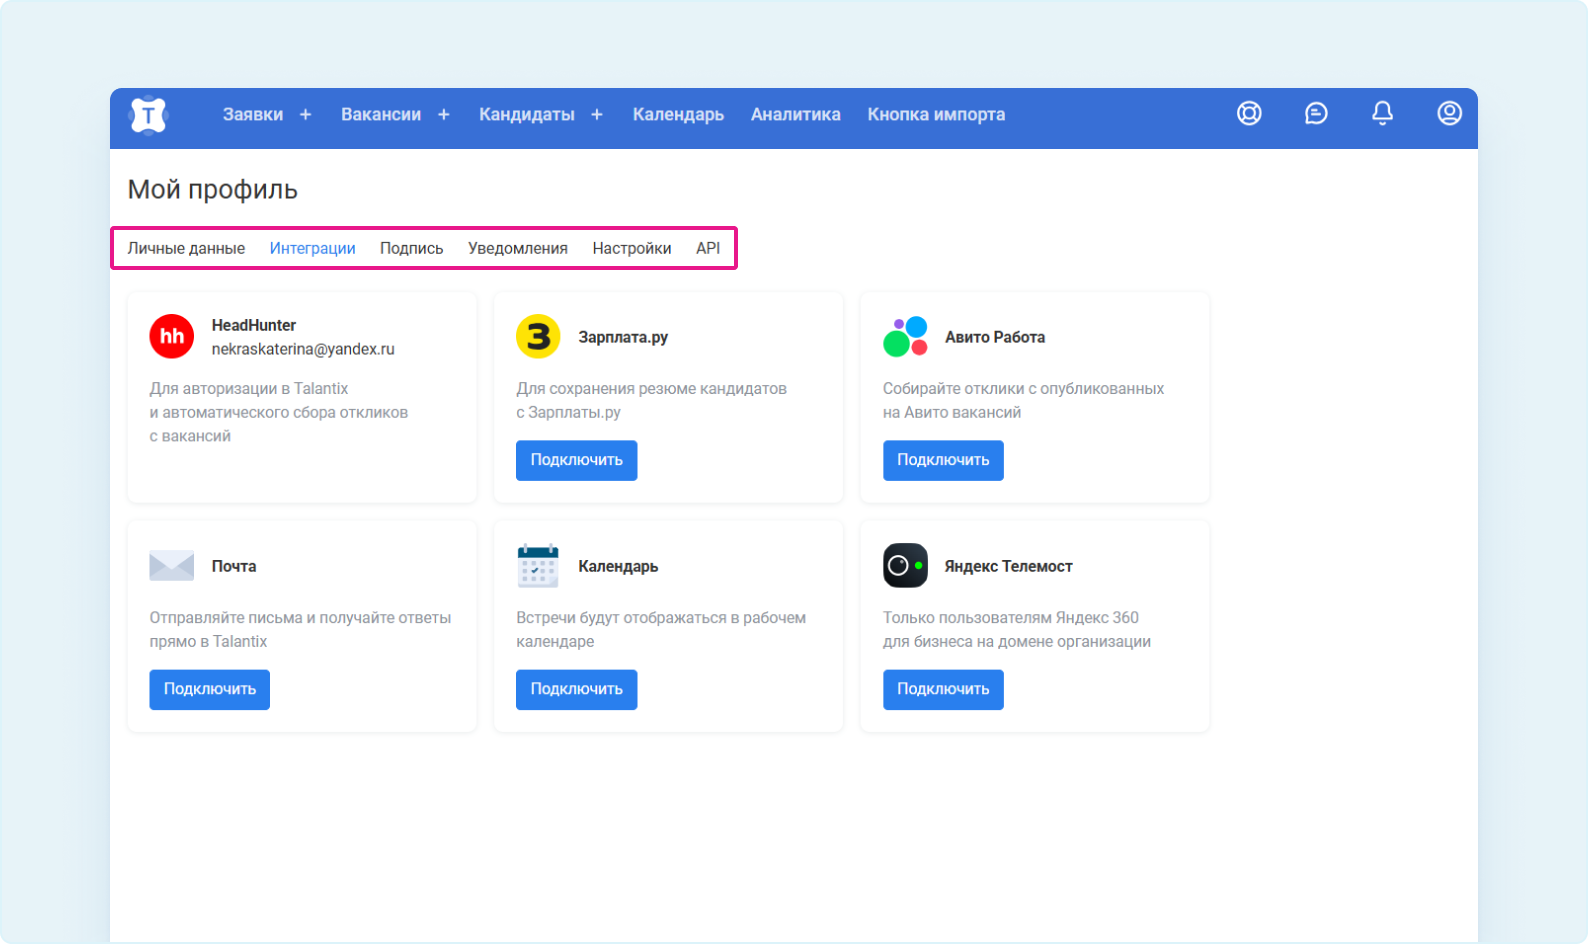Click the Зарплата.ру yellow logo
The width and height of the screenshot is (1588, 944).
click(x=538, y=336)
